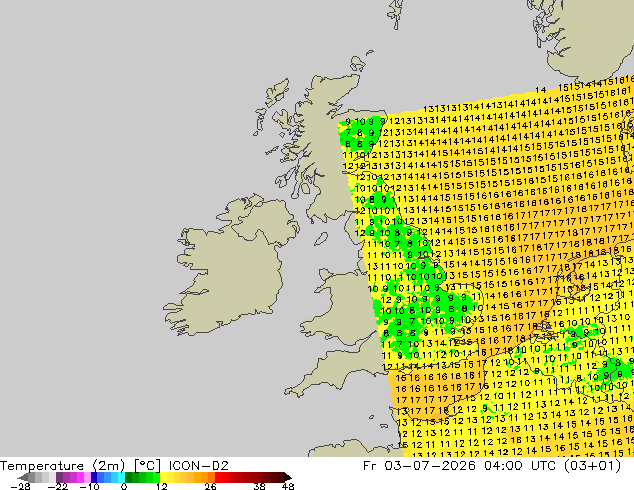Select the bright red legend swatch at 26
Viewport: 634px width, 490px height.
pyautogui.click(x=218, y=477)
